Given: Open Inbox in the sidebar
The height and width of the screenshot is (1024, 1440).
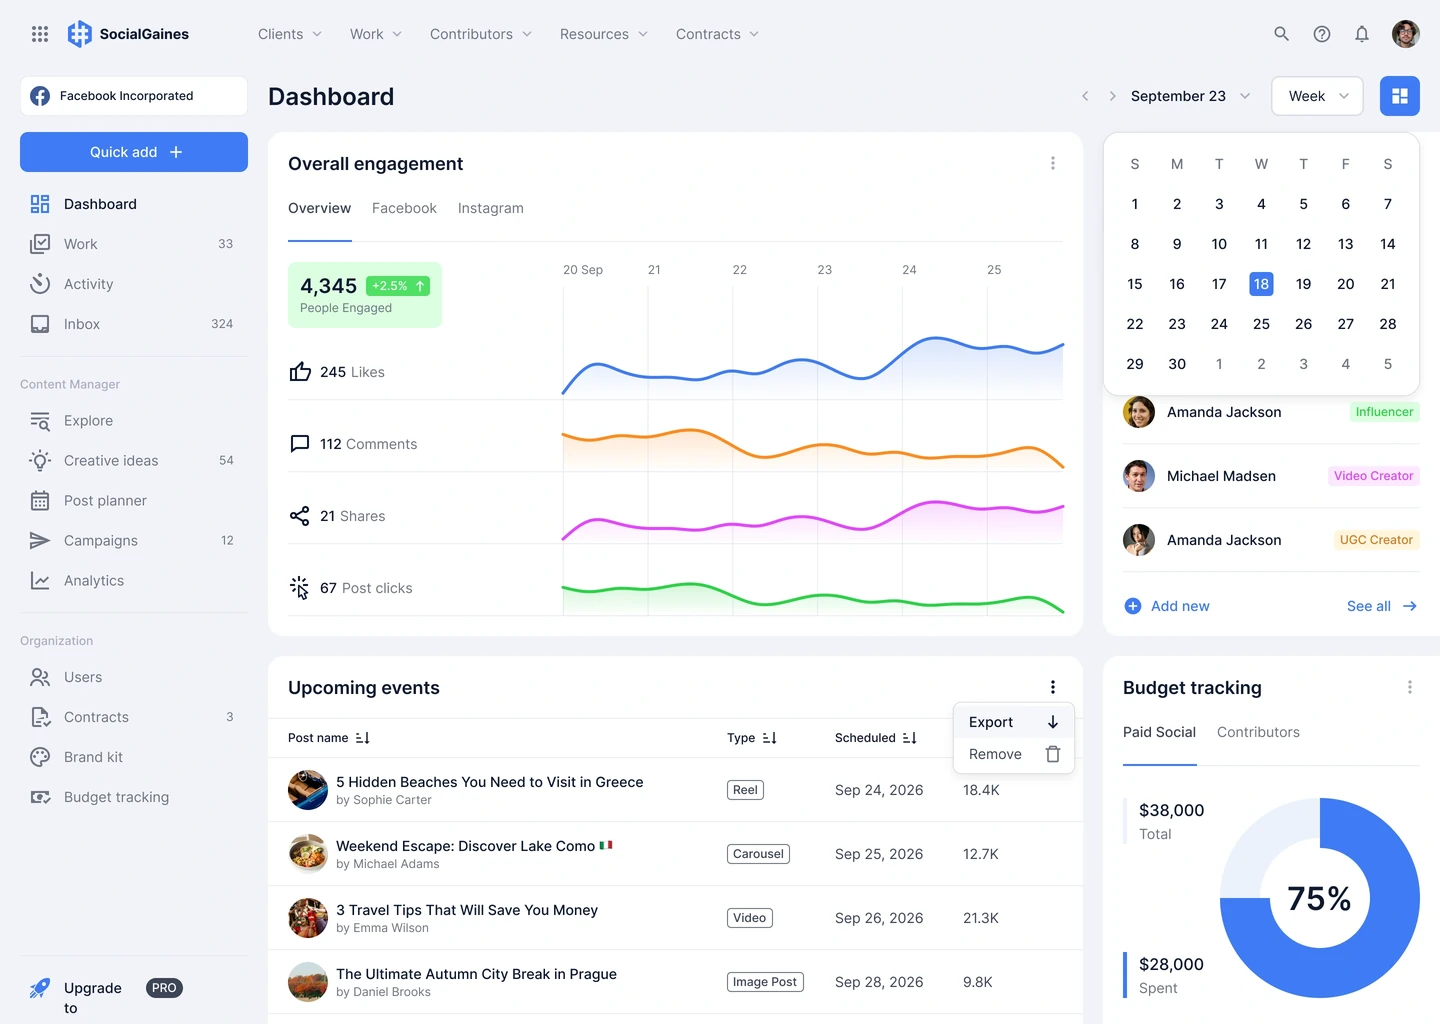Looking at the screenshot, I should [x=134, y=324].
